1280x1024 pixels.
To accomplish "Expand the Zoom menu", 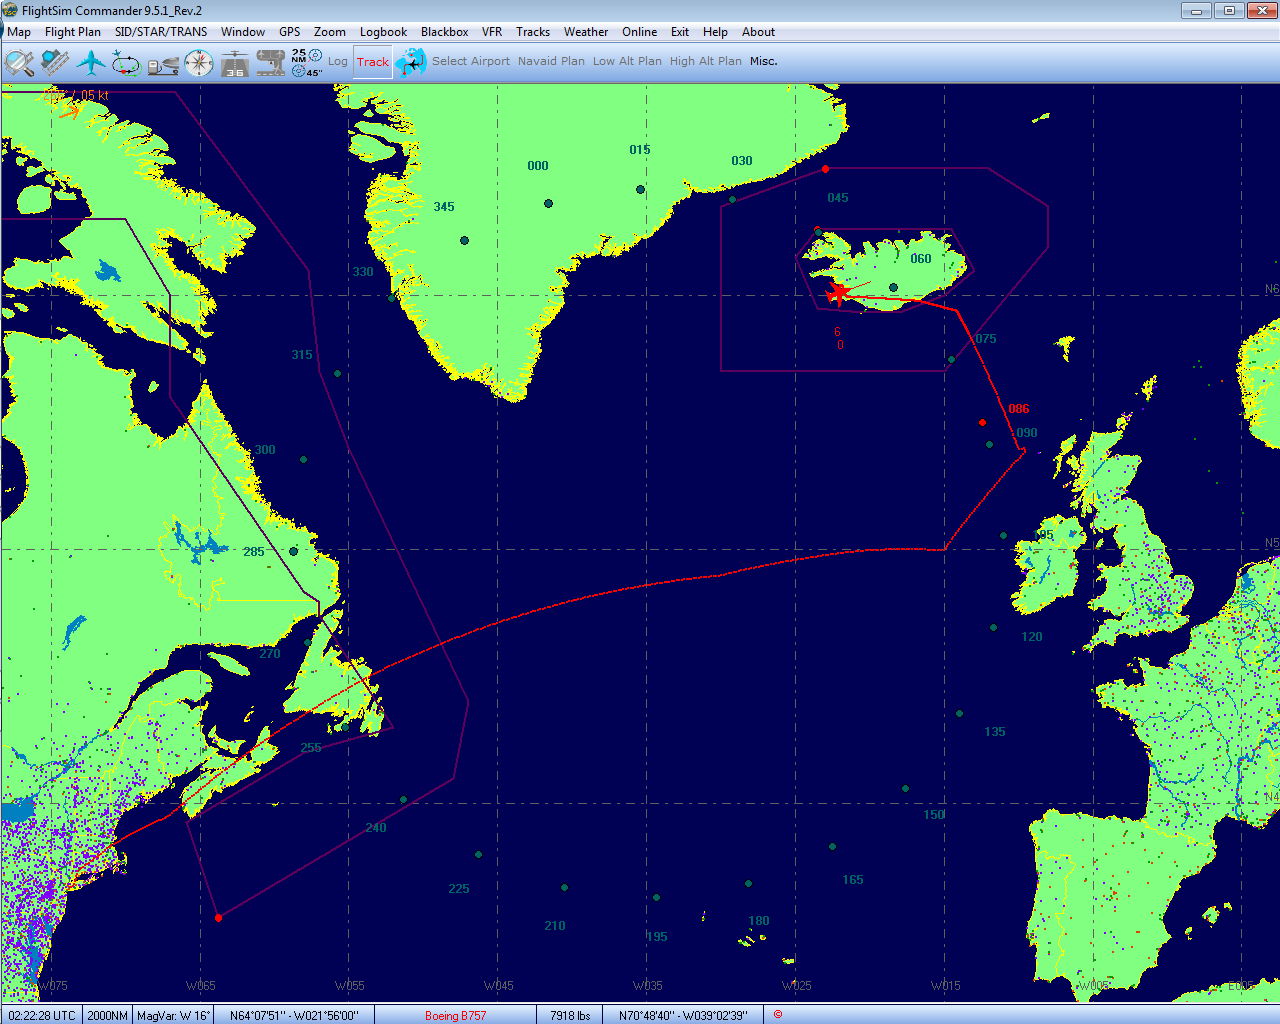I will point(329,32).
